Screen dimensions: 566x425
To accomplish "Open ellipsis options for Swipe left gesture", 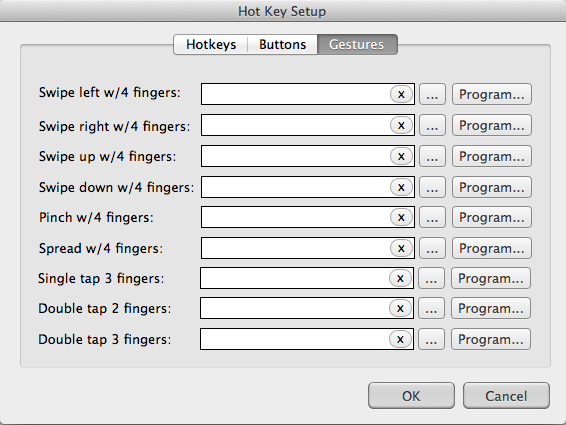I will 432,94.
